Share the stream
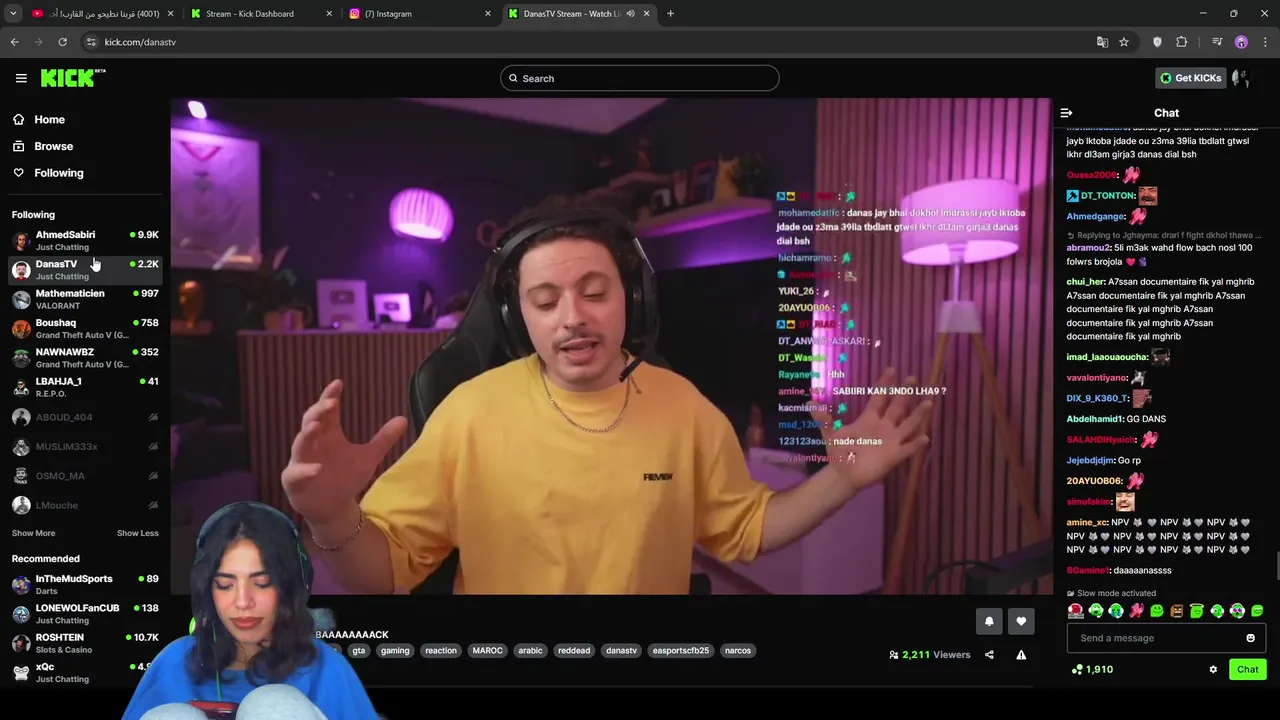The height and width of the screenshot is (720, 1280). (x=989, y=655)
